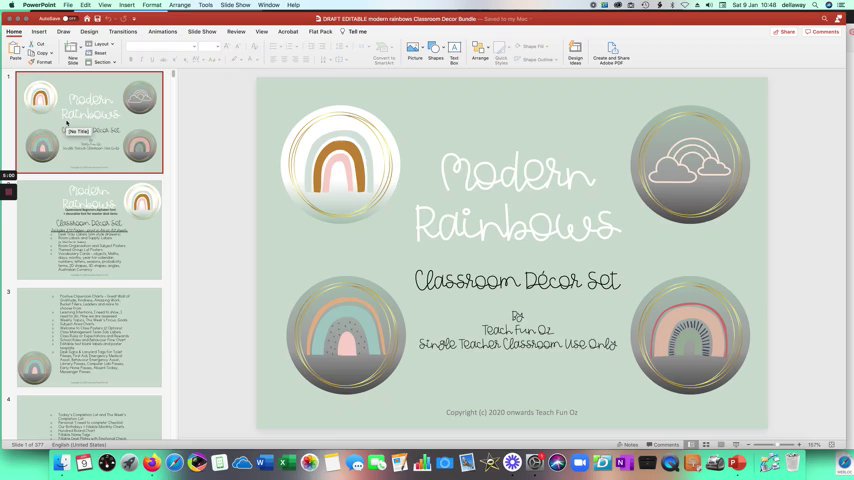Viewport: 854px width, 480px height.
Task: Open the Format menu in menu bar
Action: tap(152, 5)
